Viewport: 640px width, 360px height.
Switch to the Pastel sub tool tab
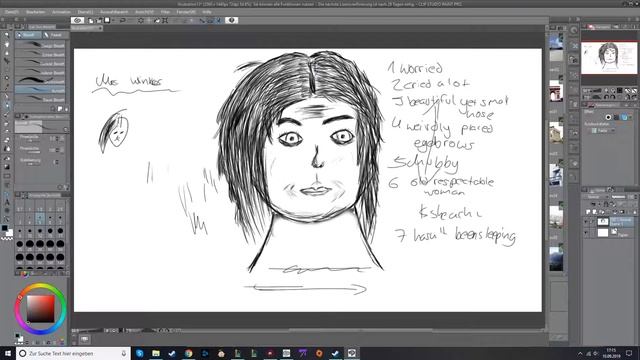55,35
